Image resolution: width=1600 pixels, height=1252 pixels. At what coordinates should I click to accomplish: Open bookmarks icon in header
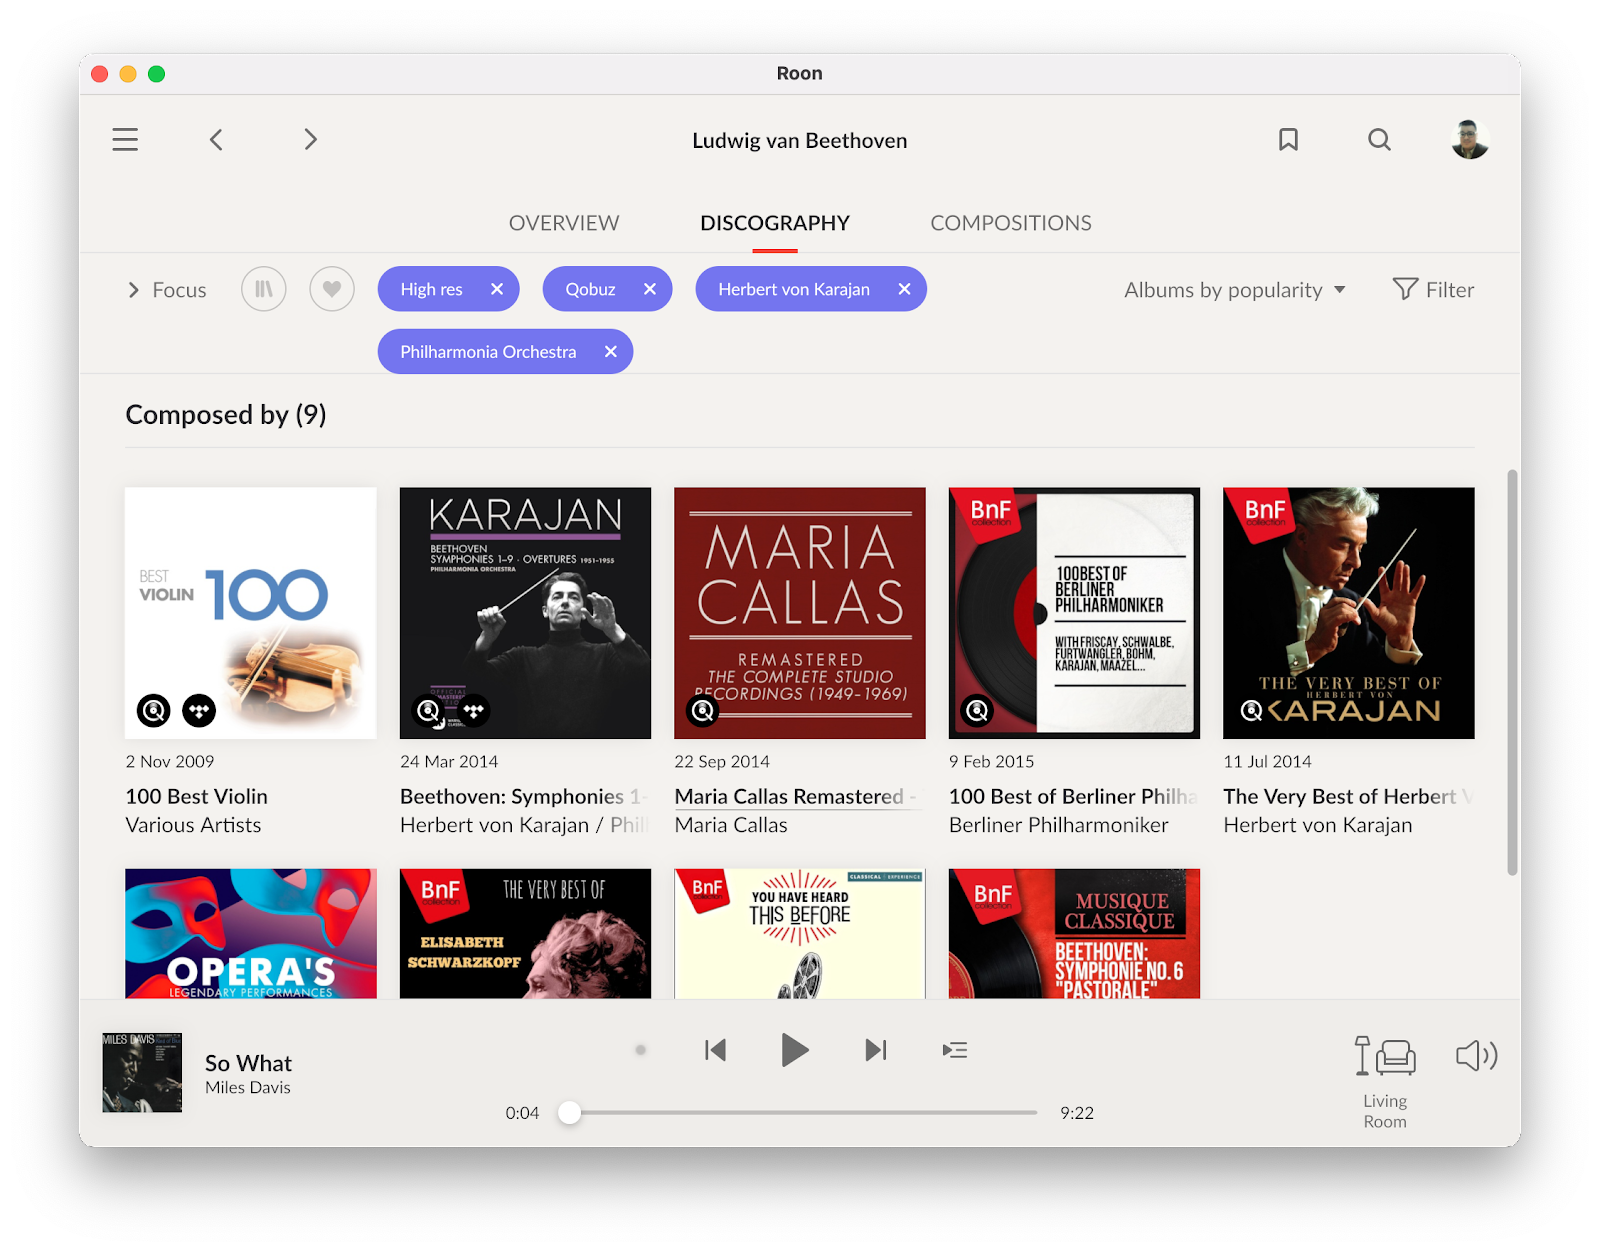(x=1288, y=140)
